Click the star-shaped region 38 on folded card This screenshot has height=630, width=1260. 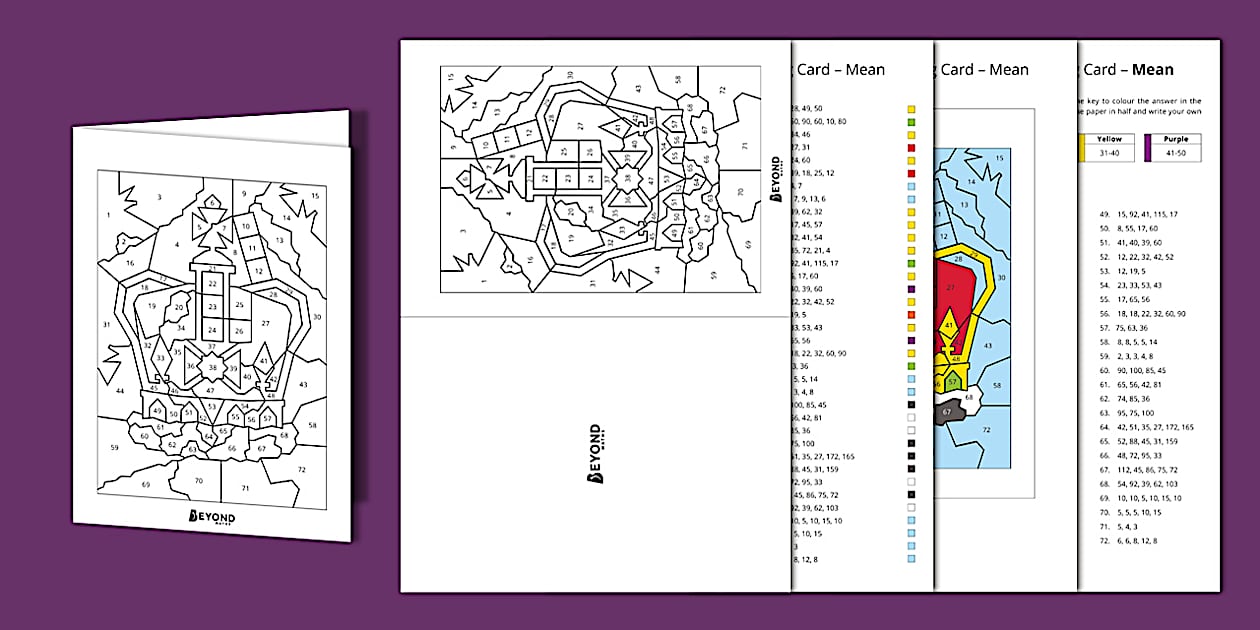tap(212, 367)
